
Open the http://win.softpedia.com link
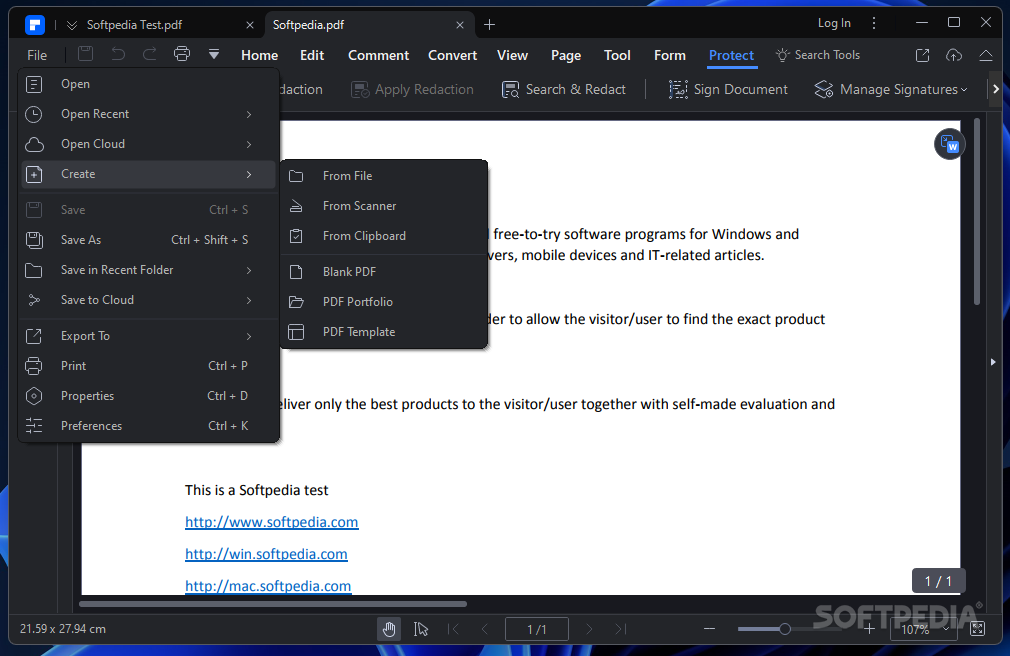coord(266,554)
